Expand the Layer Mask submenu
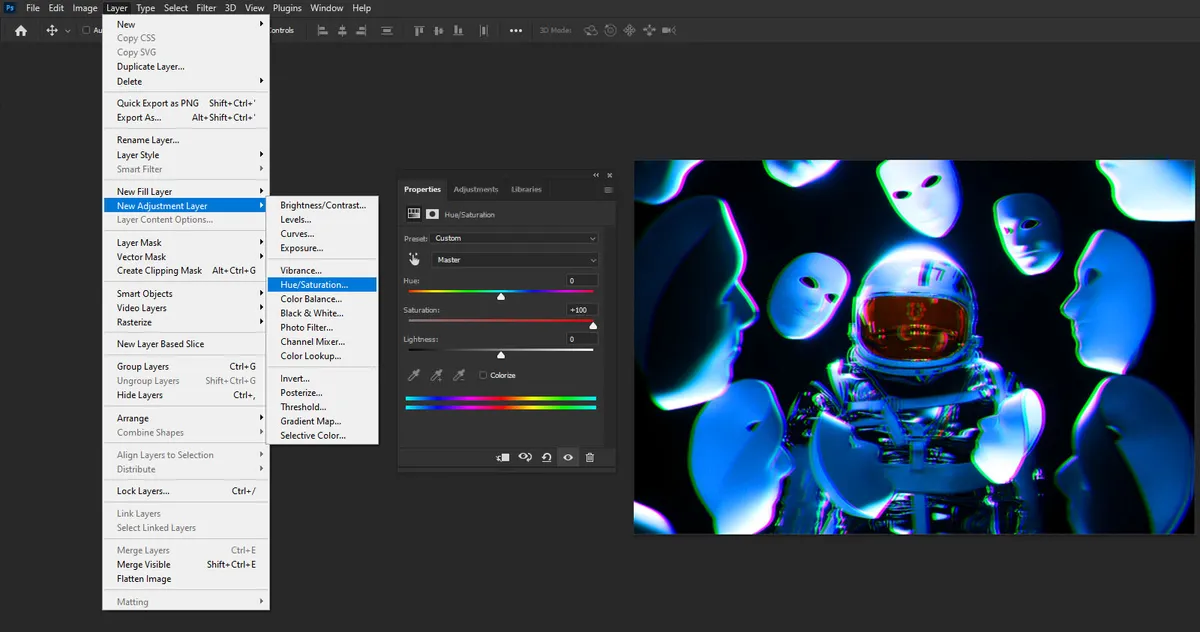The width and height of the screenshot is (1200, 632). [x=186, y=242]
